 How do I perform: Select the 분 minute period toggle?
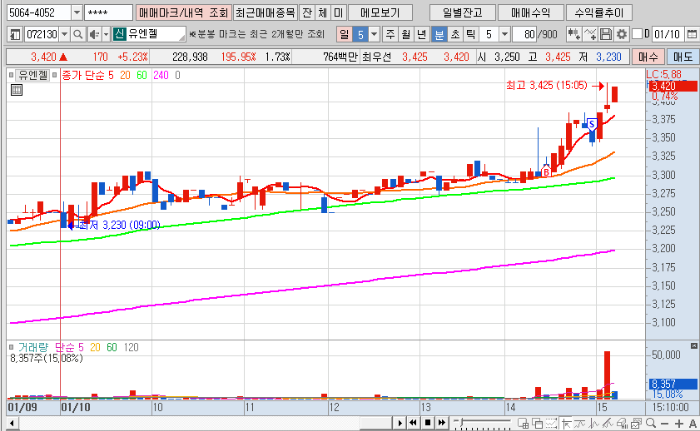[440, 34]
